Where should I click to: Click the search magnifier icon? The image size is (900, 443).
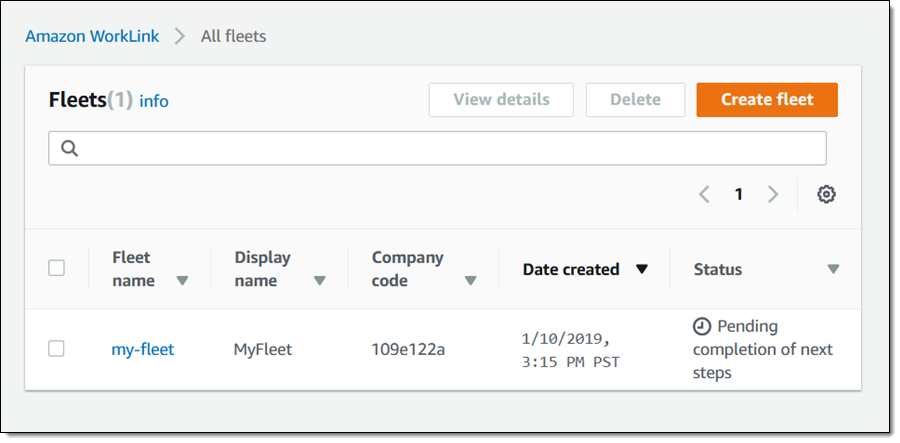[x=69, y=148]
